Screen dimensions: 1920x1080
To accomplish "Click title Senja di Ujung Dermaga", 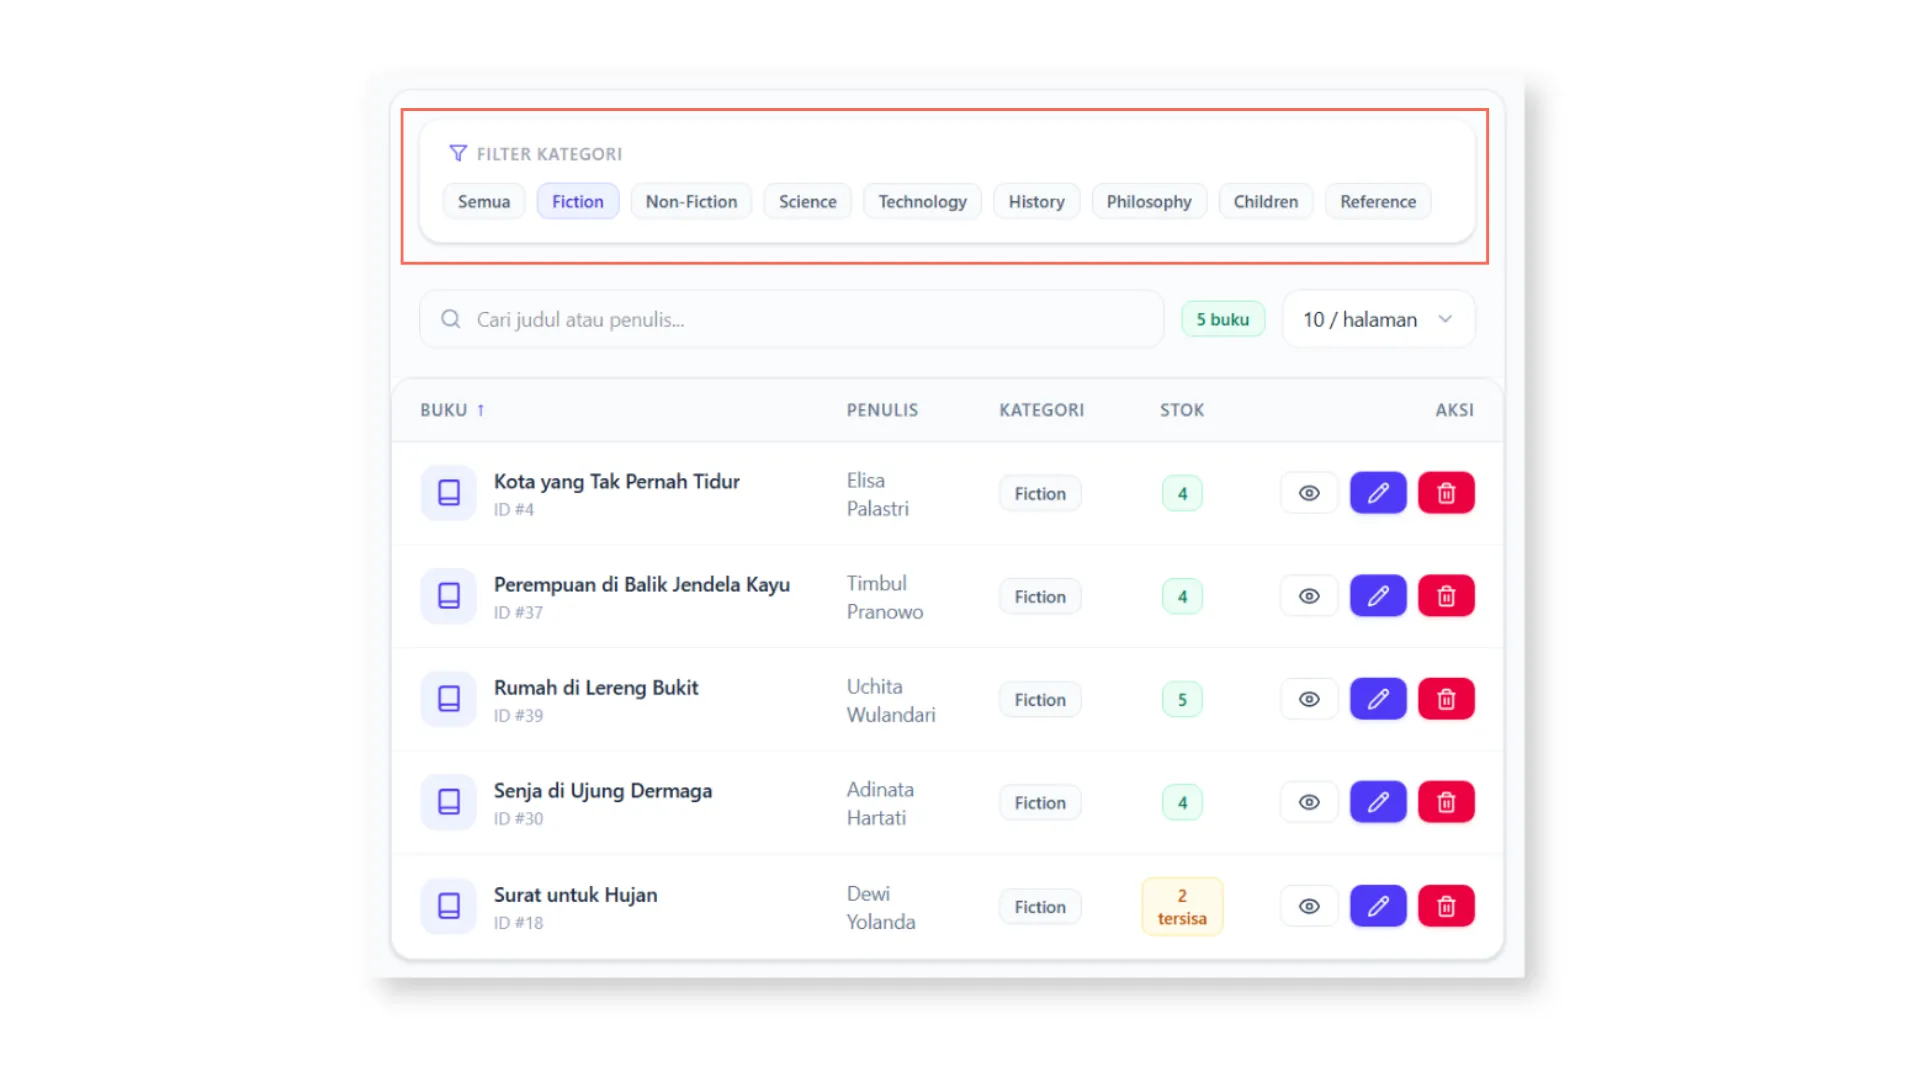I will click(603, 791).
